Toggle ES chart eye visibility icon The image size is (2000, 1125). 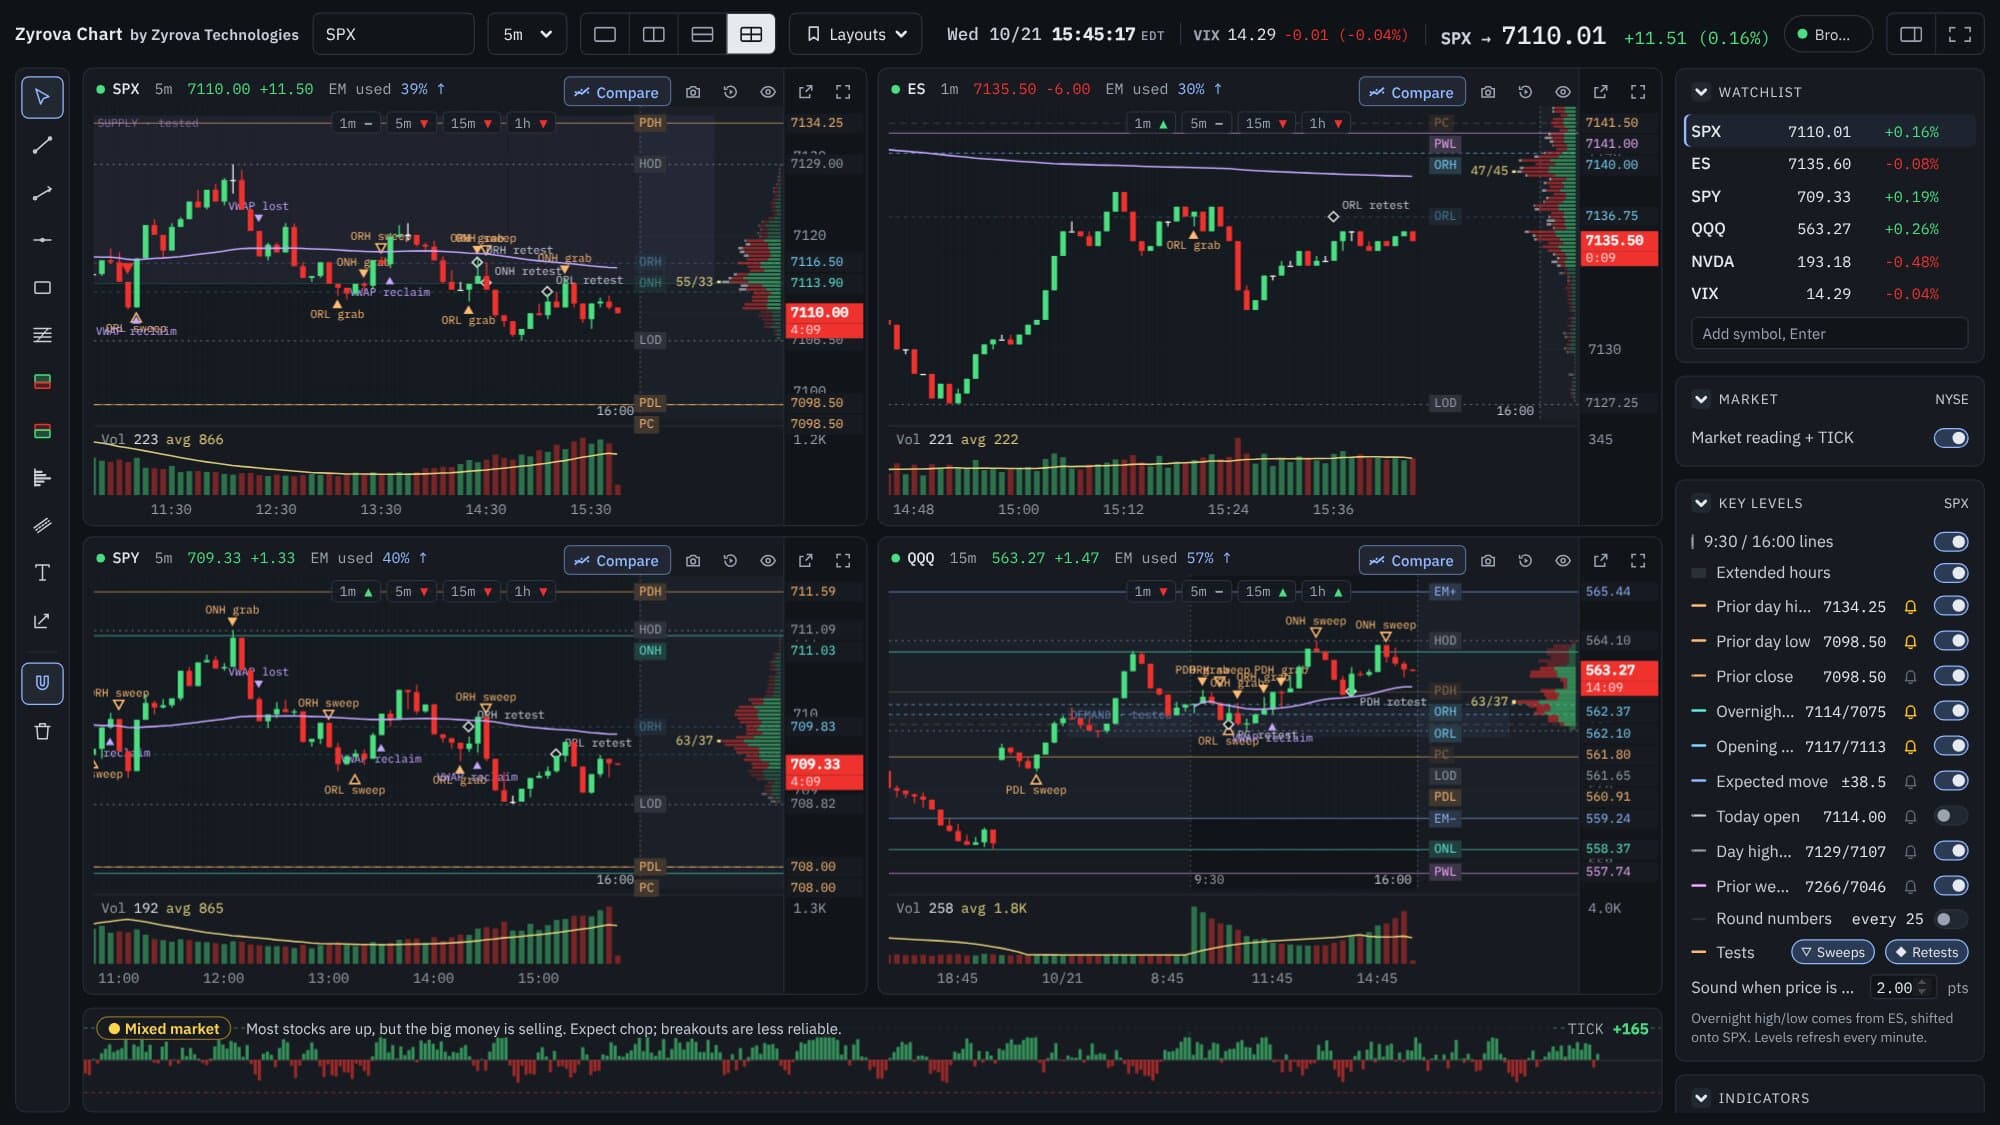(x=1563, y=92)
